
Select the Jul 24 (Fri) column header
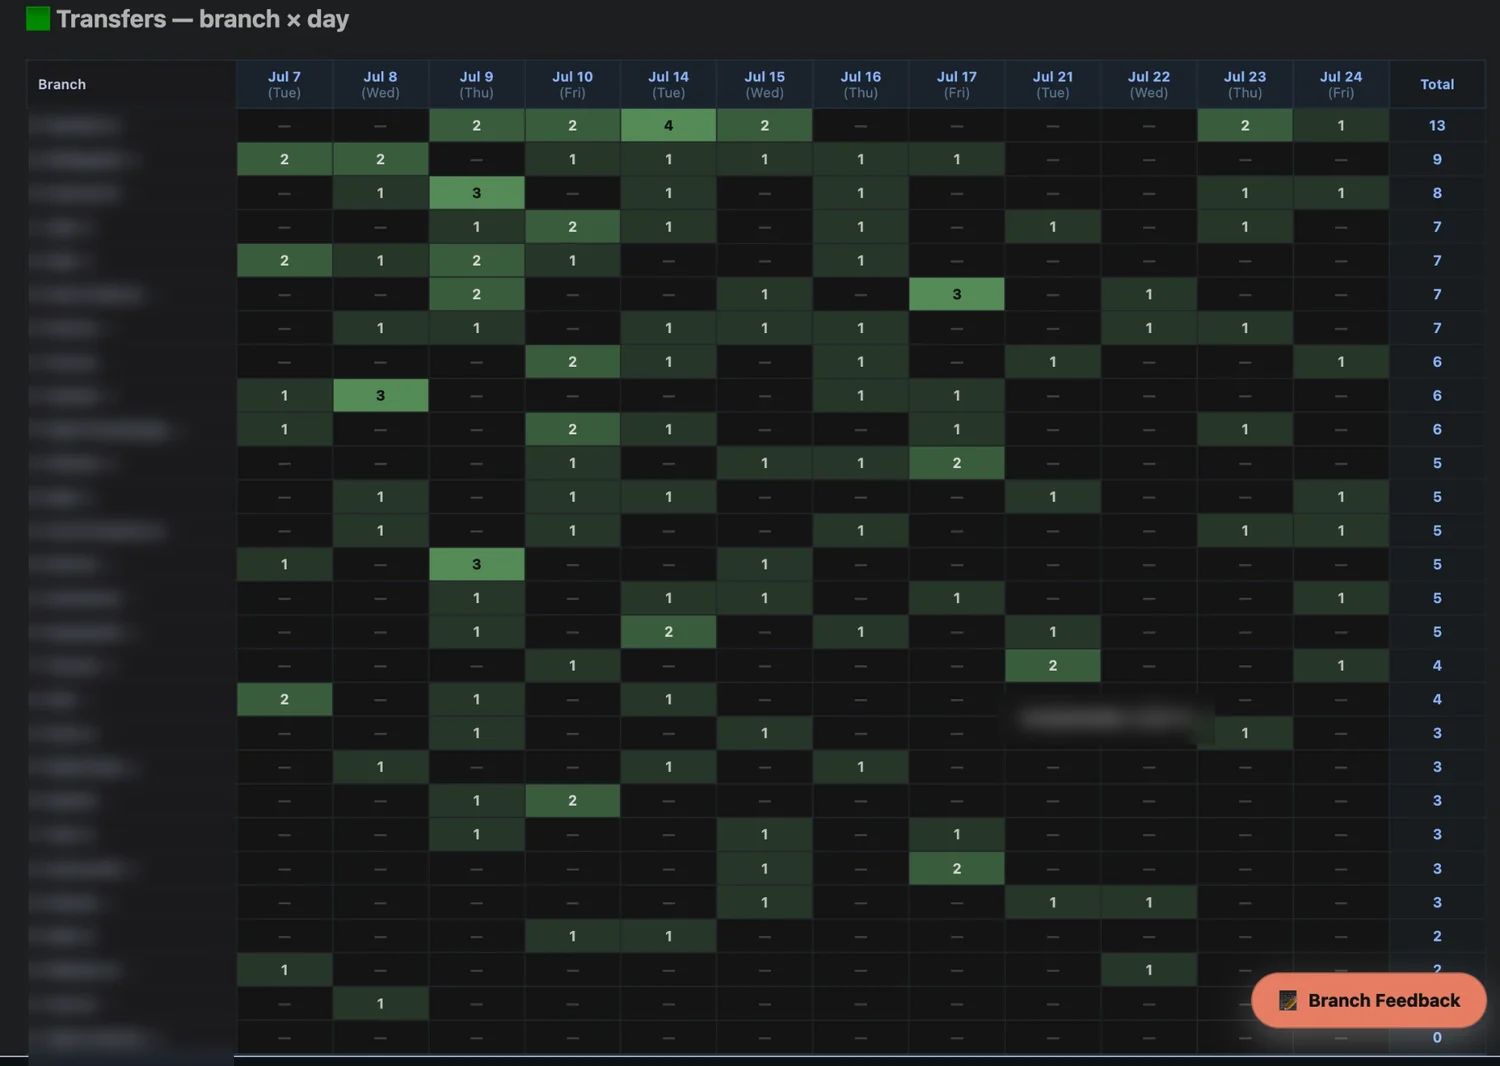(x=1340, y=84)
